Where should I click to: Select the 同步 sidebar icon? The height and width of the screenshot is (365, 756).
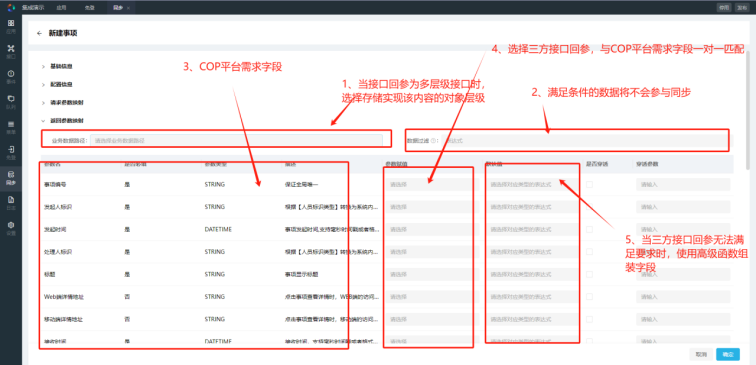[11, 177]
